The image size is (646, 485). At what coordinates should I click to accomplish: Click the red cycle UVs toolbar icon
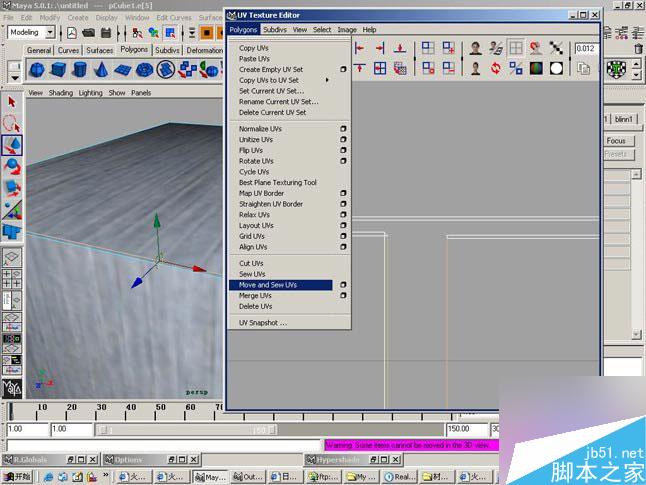tap(495, 68)
